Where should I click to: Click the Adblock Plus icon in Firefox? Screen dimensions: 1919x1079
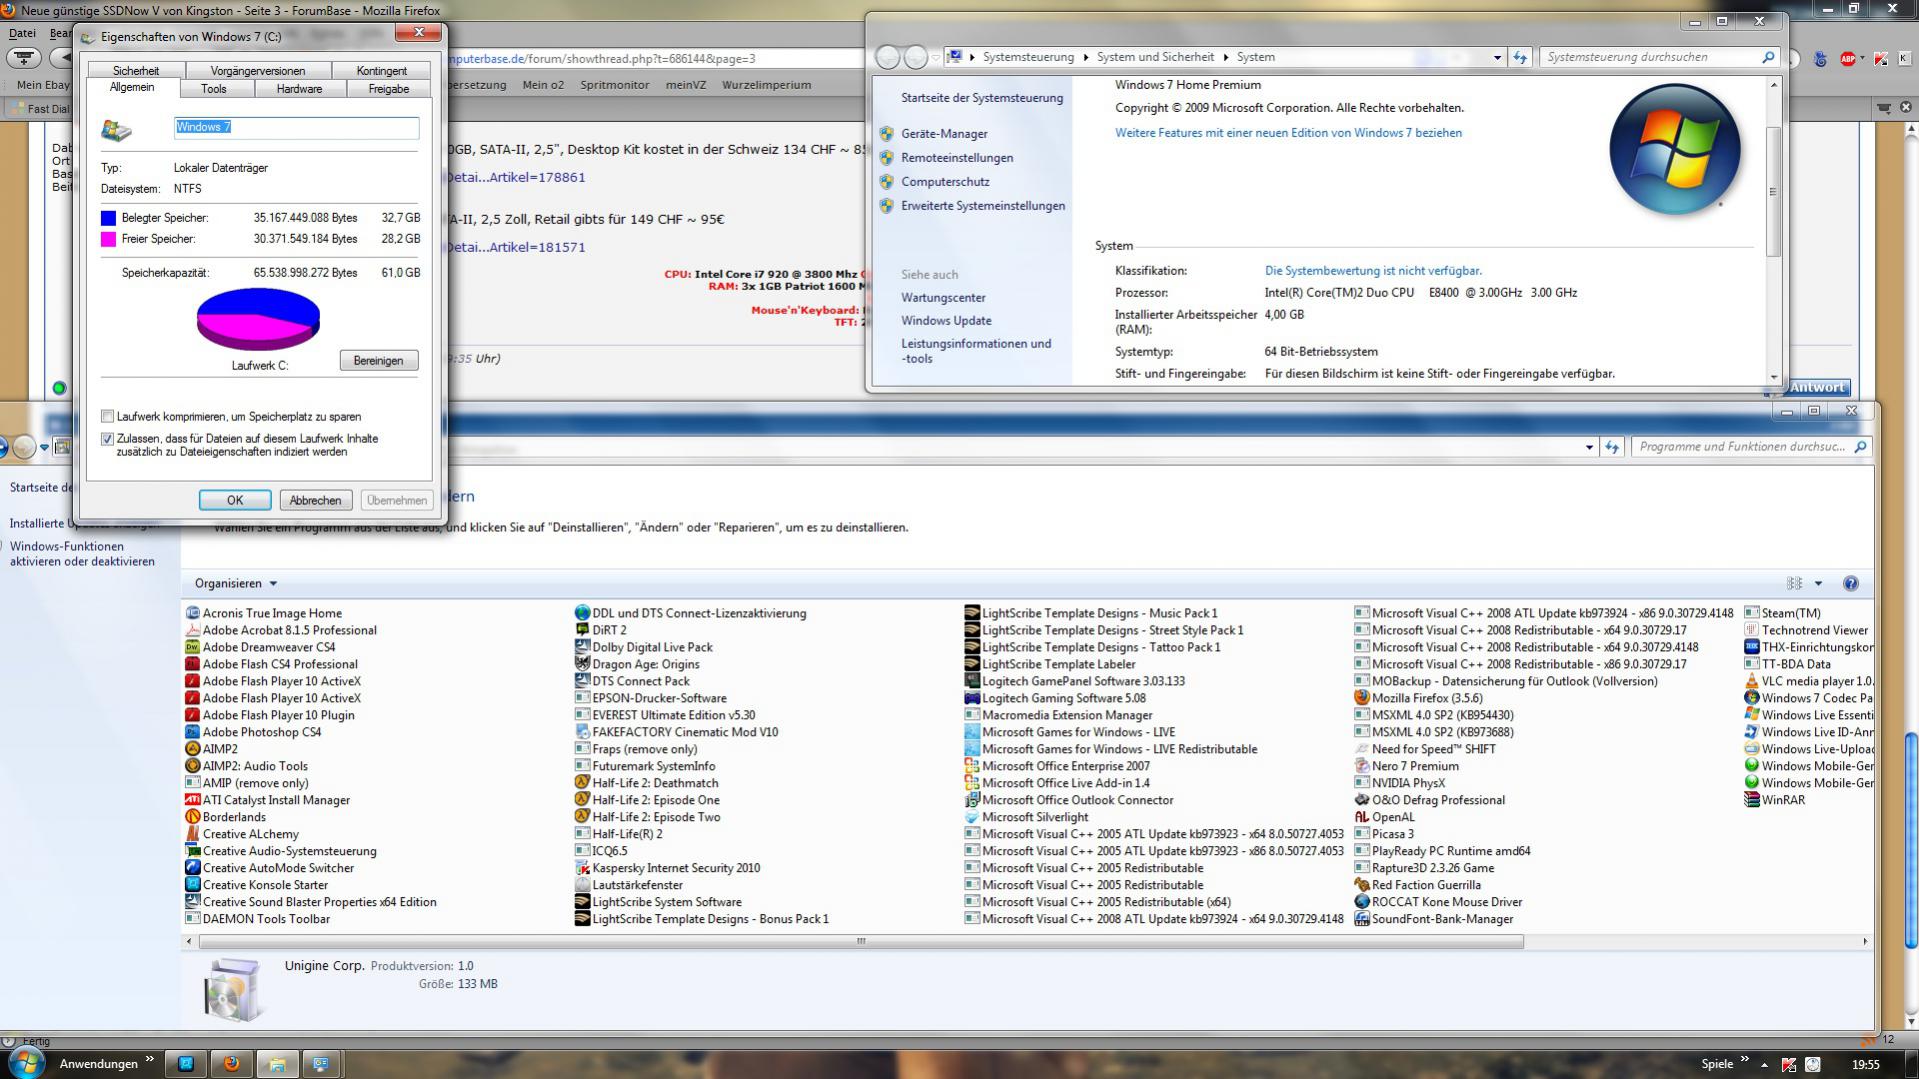[1848, 59]
